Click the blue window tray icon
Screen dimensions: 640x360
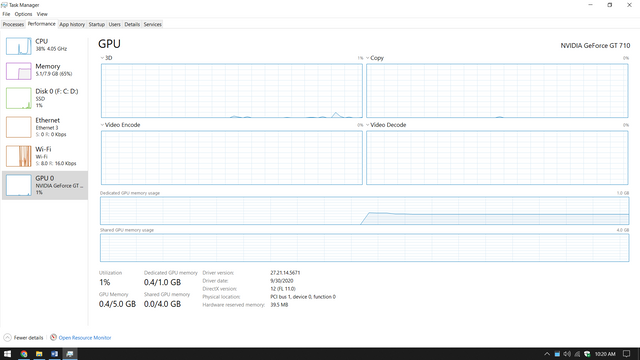click(x=557, y=354)
